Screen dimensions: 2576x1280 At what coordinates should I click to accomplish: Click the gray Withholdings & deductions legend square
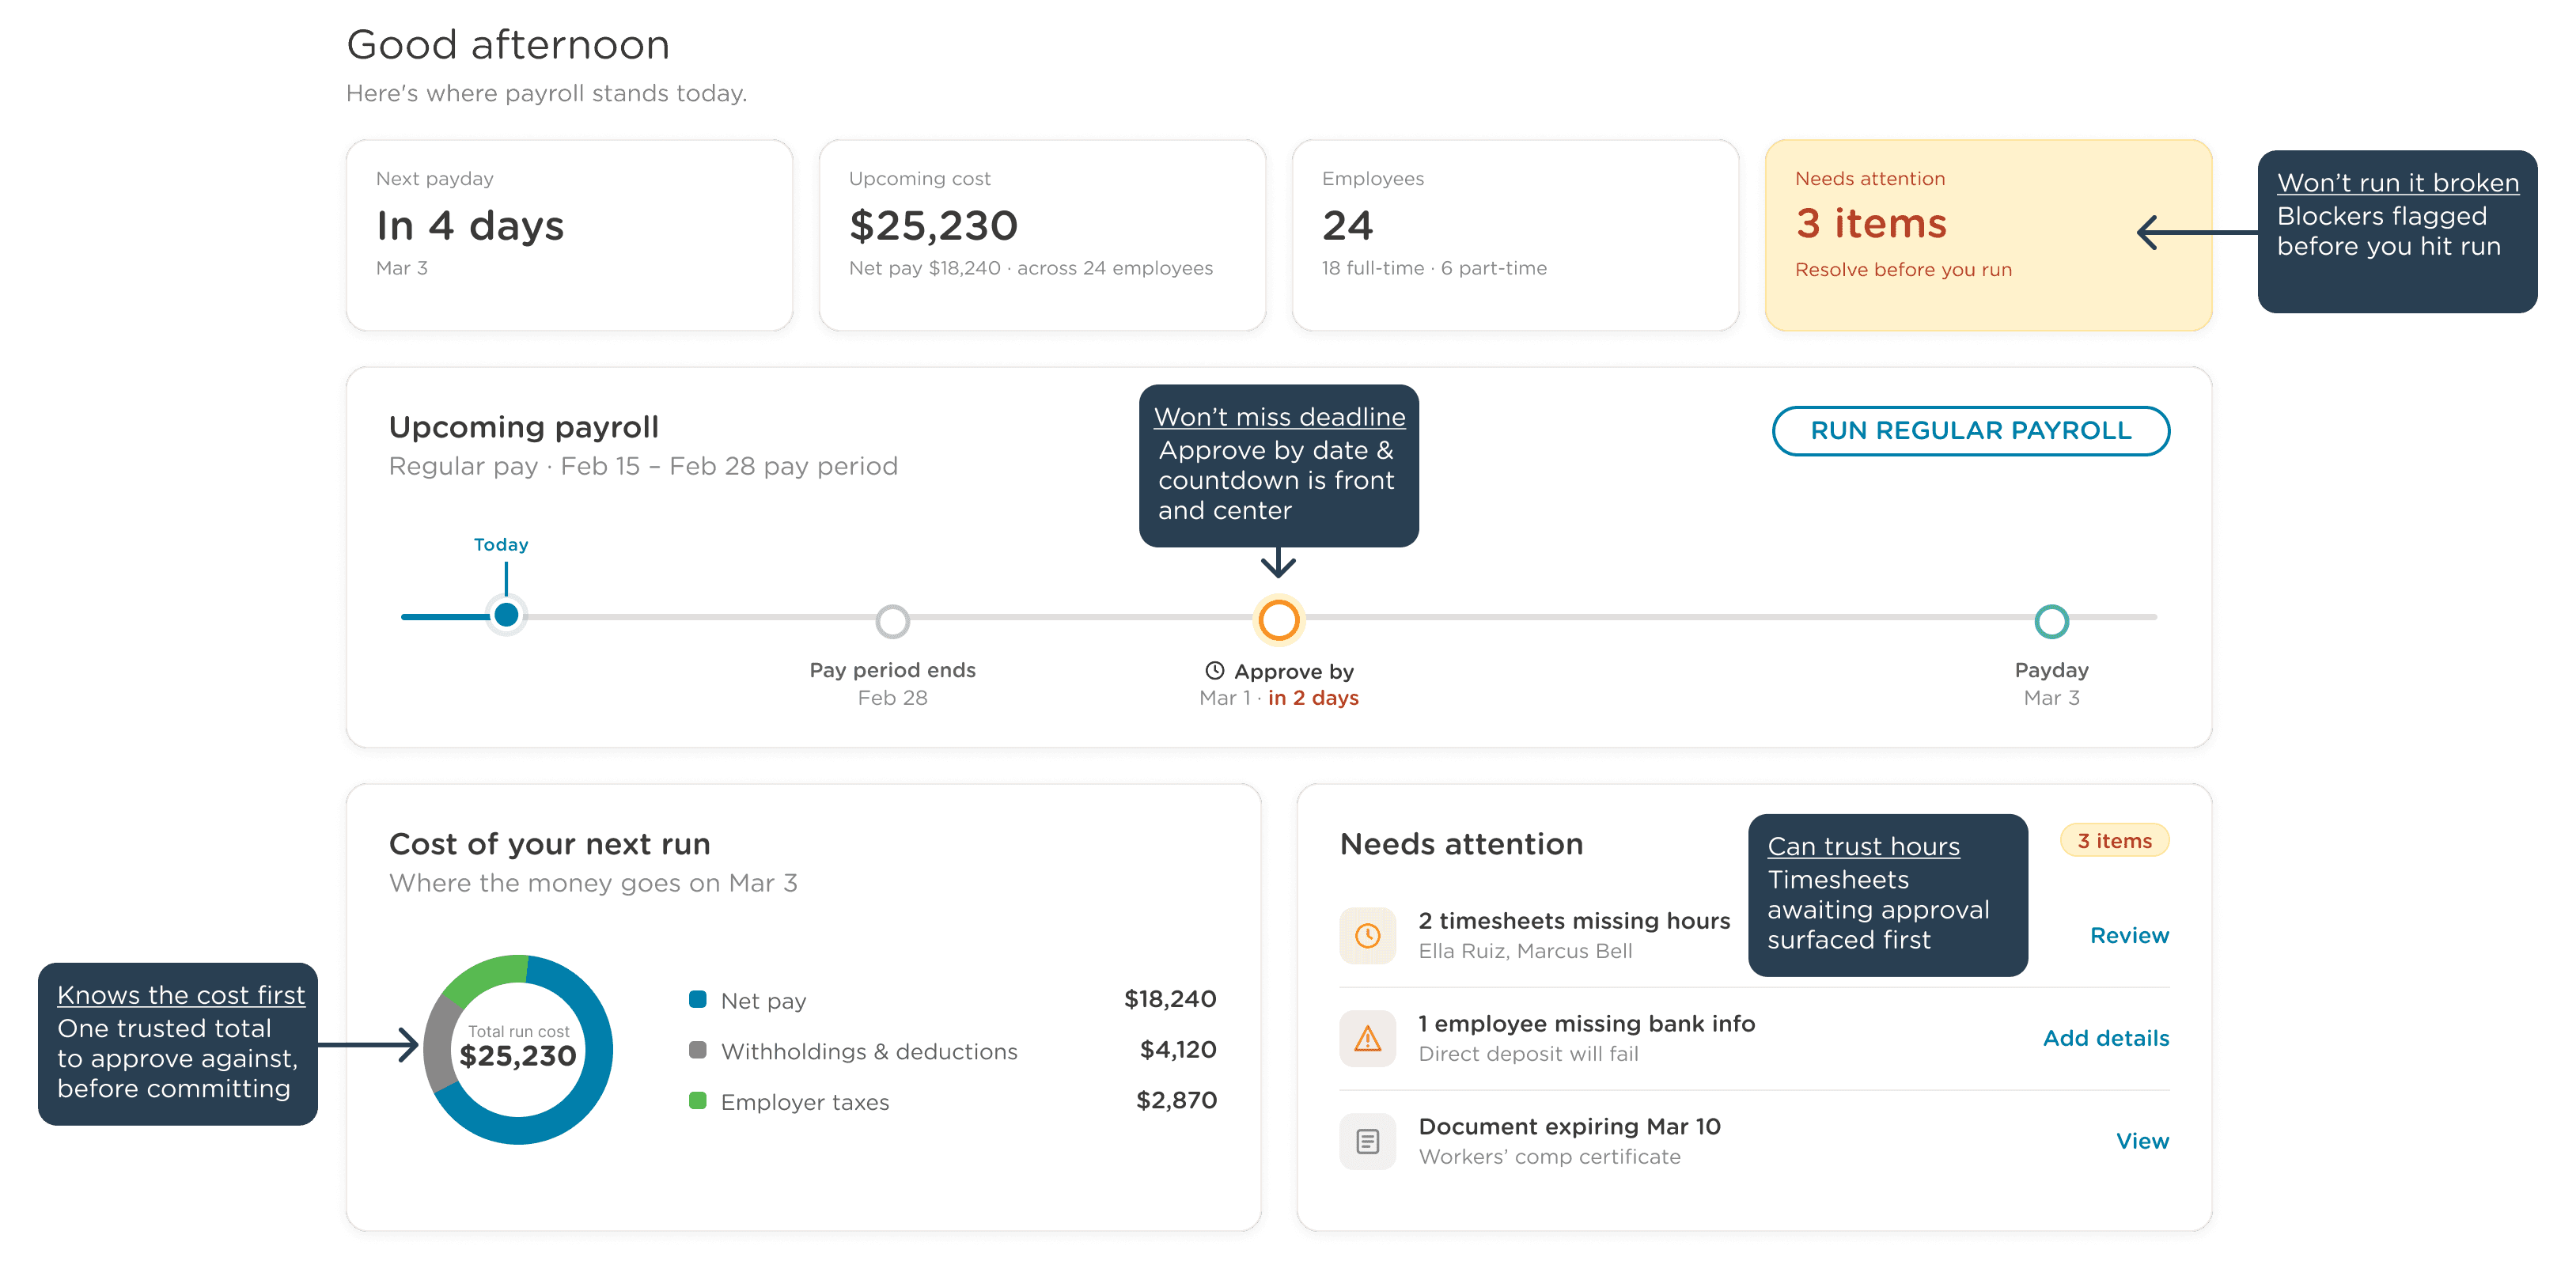pyautogui.click(x=698, y=1050)
